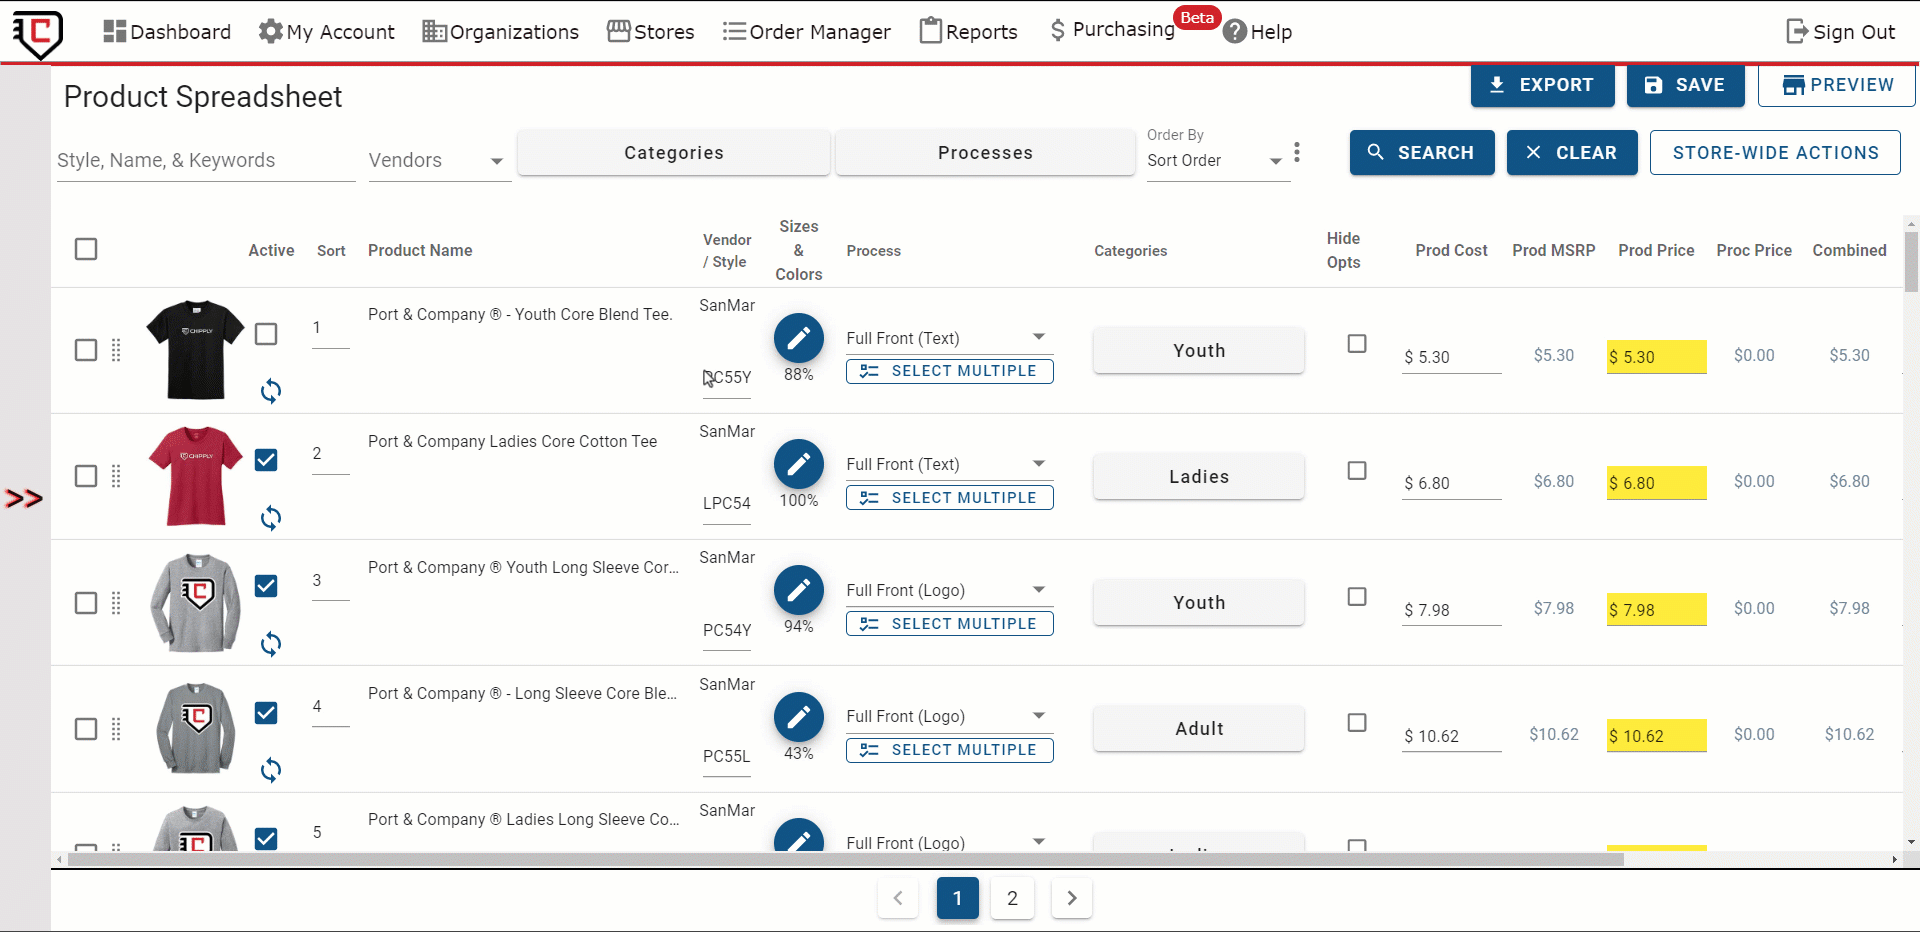Click highlighted Prod Price $ 6.80 field
1920x932 pixels.
pyautogui.click(x=1656, y=483)
